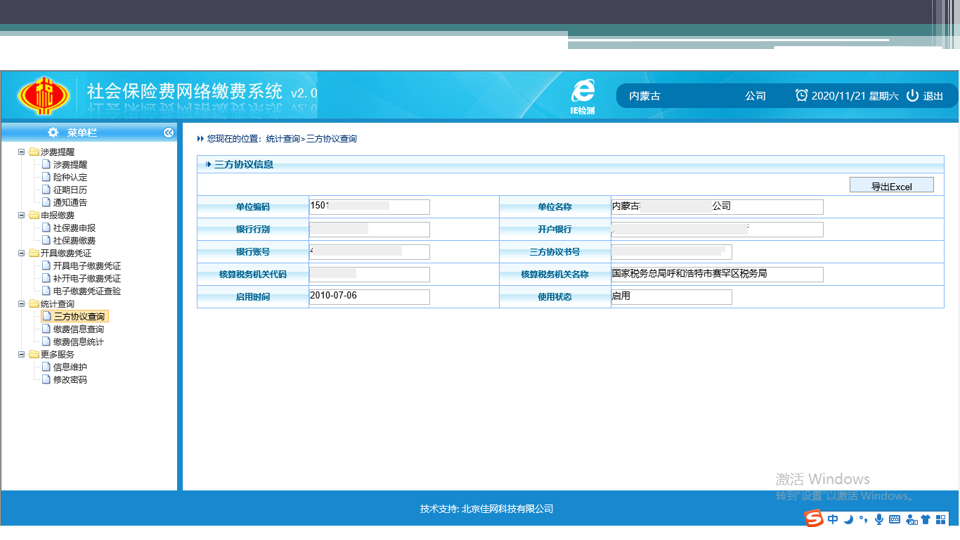The width and height of the screenshot is (960, 540).
Task: Click the 菜单栏 gear icon
Action: coord(53,132)
